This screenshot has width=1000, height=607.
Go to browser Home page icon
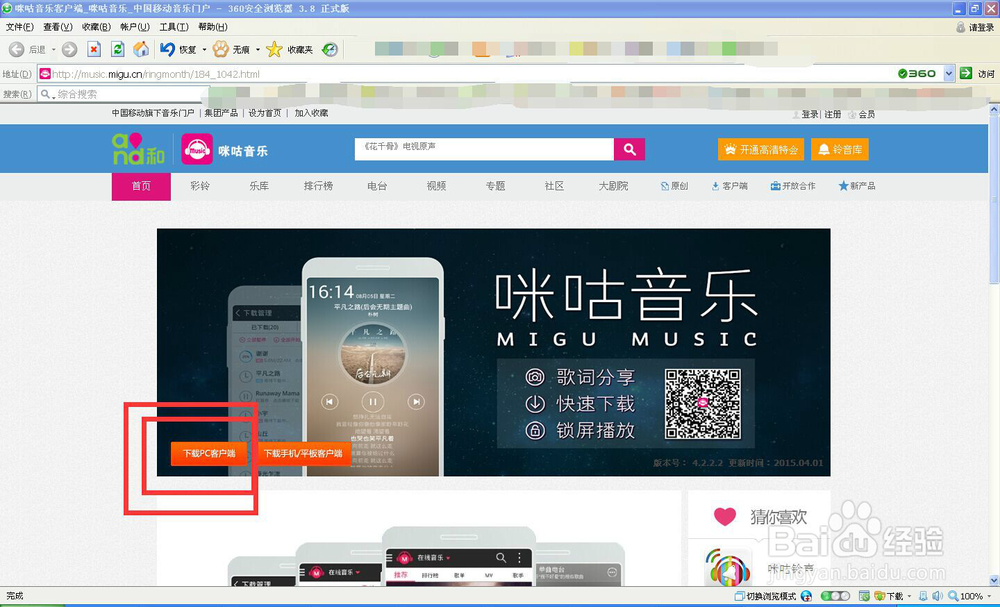pyautogui.click(x=141, y=49)
